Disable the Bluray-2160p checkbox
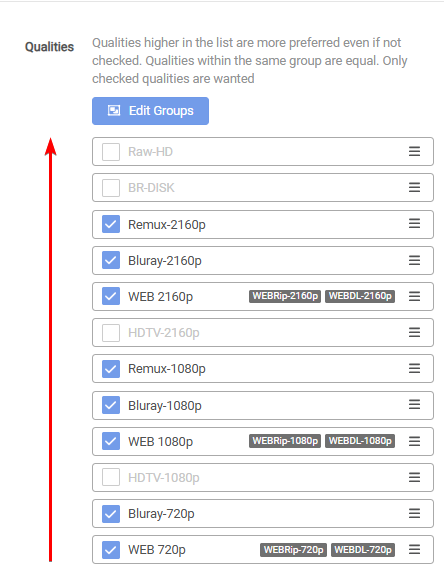The image size is (444, 571). pyautogui.click(x=111, y=260)
